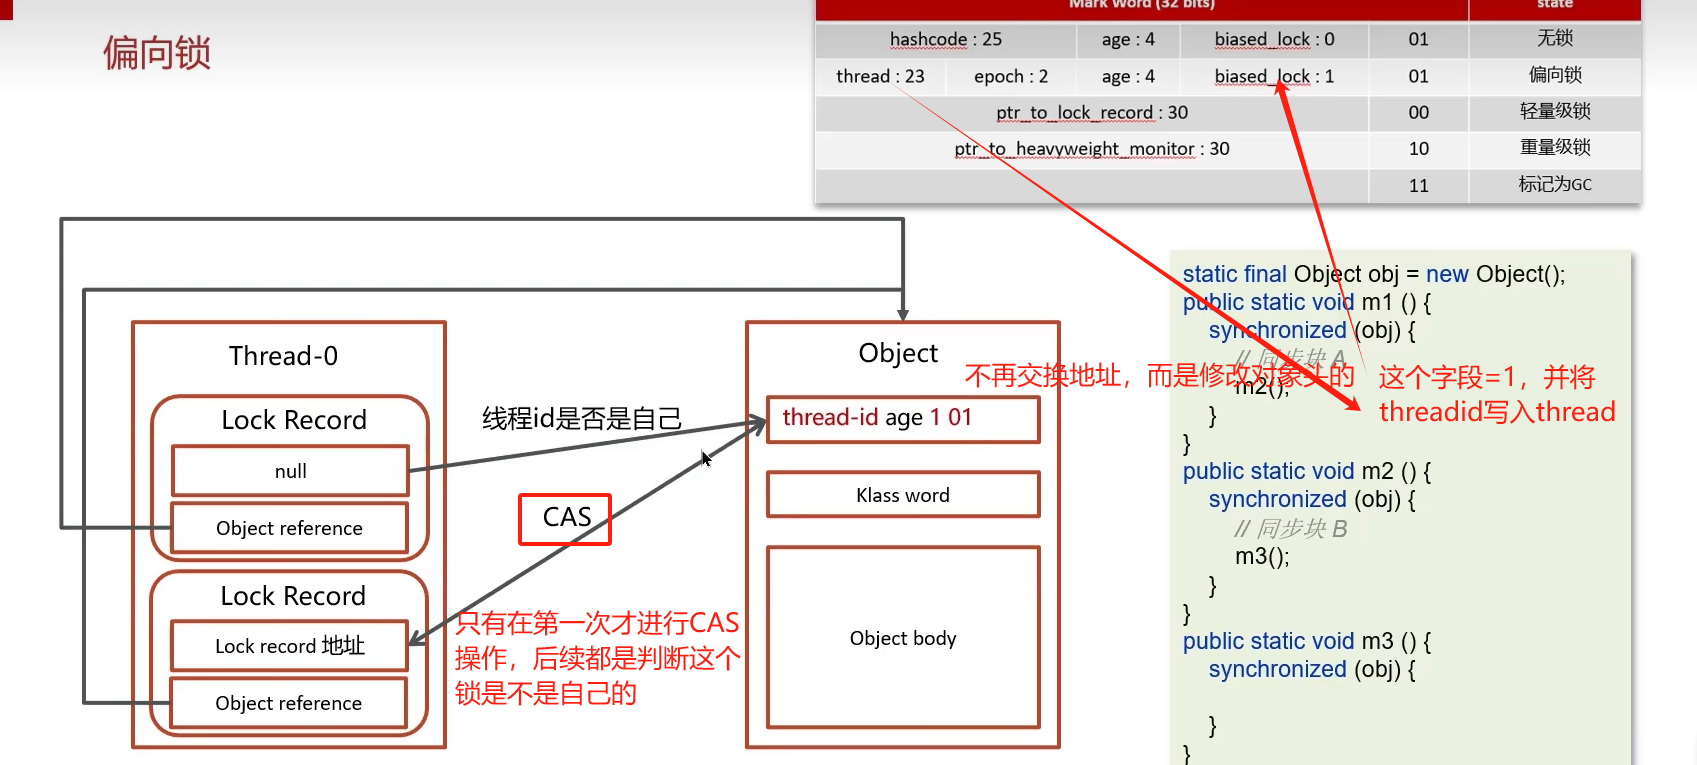The height and width of the screenshot is (765, 1697).
Task: Select the 'hashcode : 25' table cell
Action: coord(946,39)
